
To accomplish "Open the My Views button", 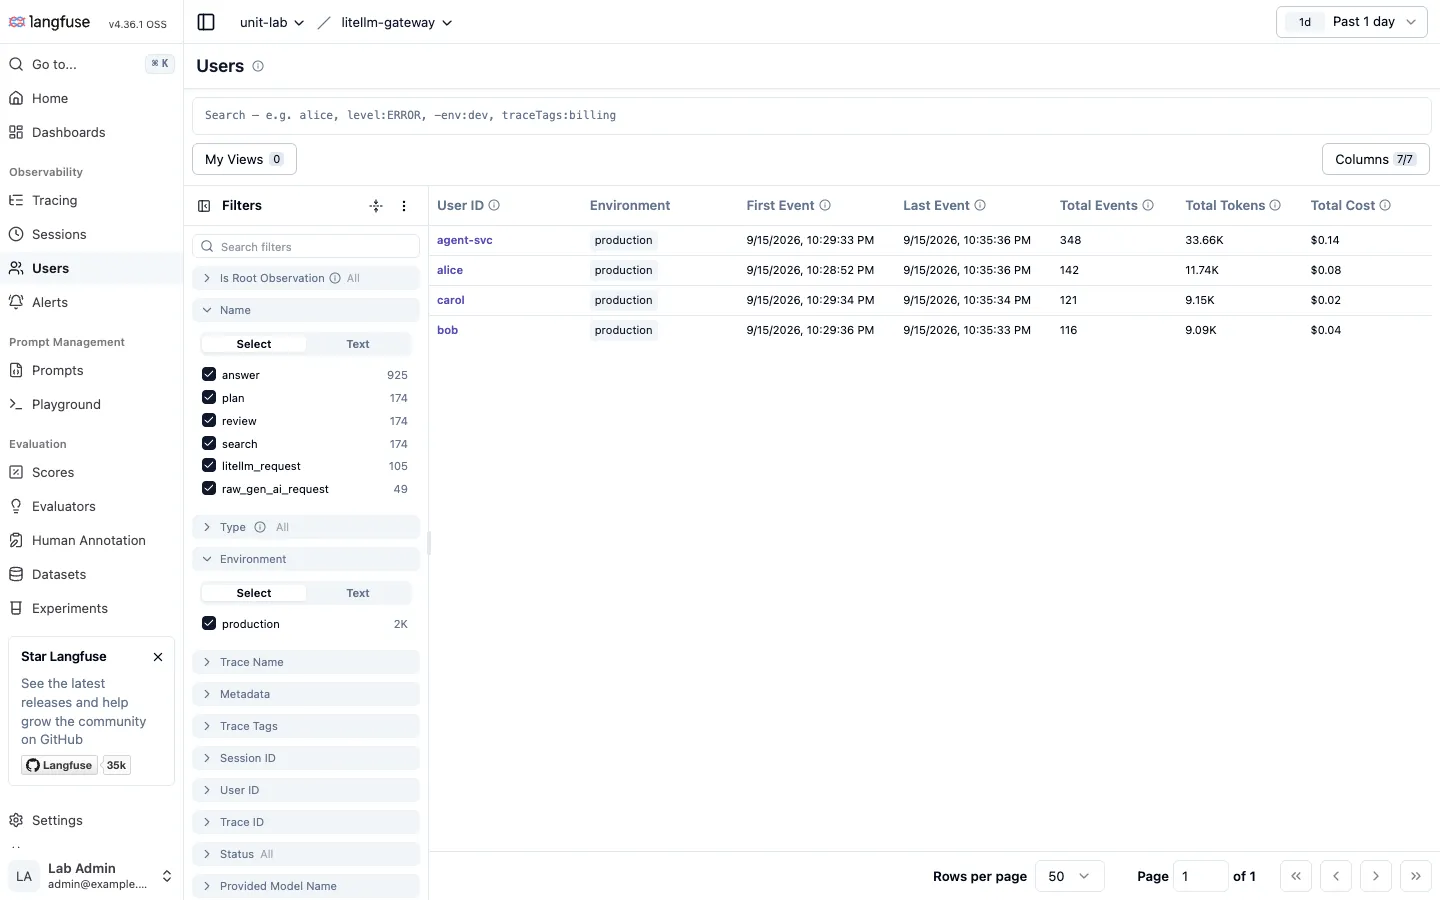I will (244, 159).
